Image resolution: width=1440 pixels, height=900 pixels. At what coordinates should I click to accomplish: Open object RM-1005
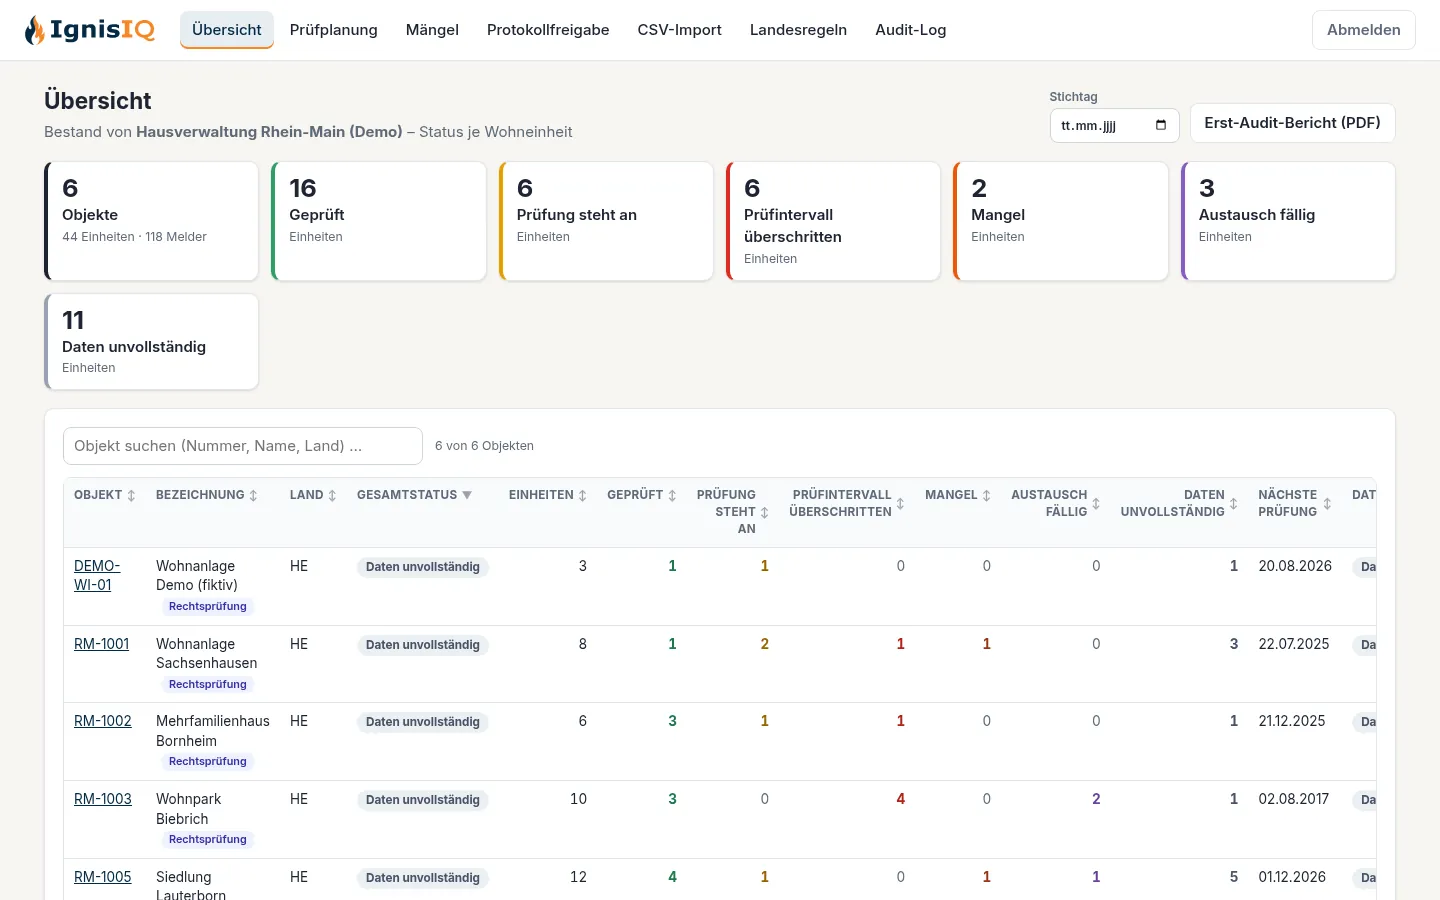[x=103, y=877]
